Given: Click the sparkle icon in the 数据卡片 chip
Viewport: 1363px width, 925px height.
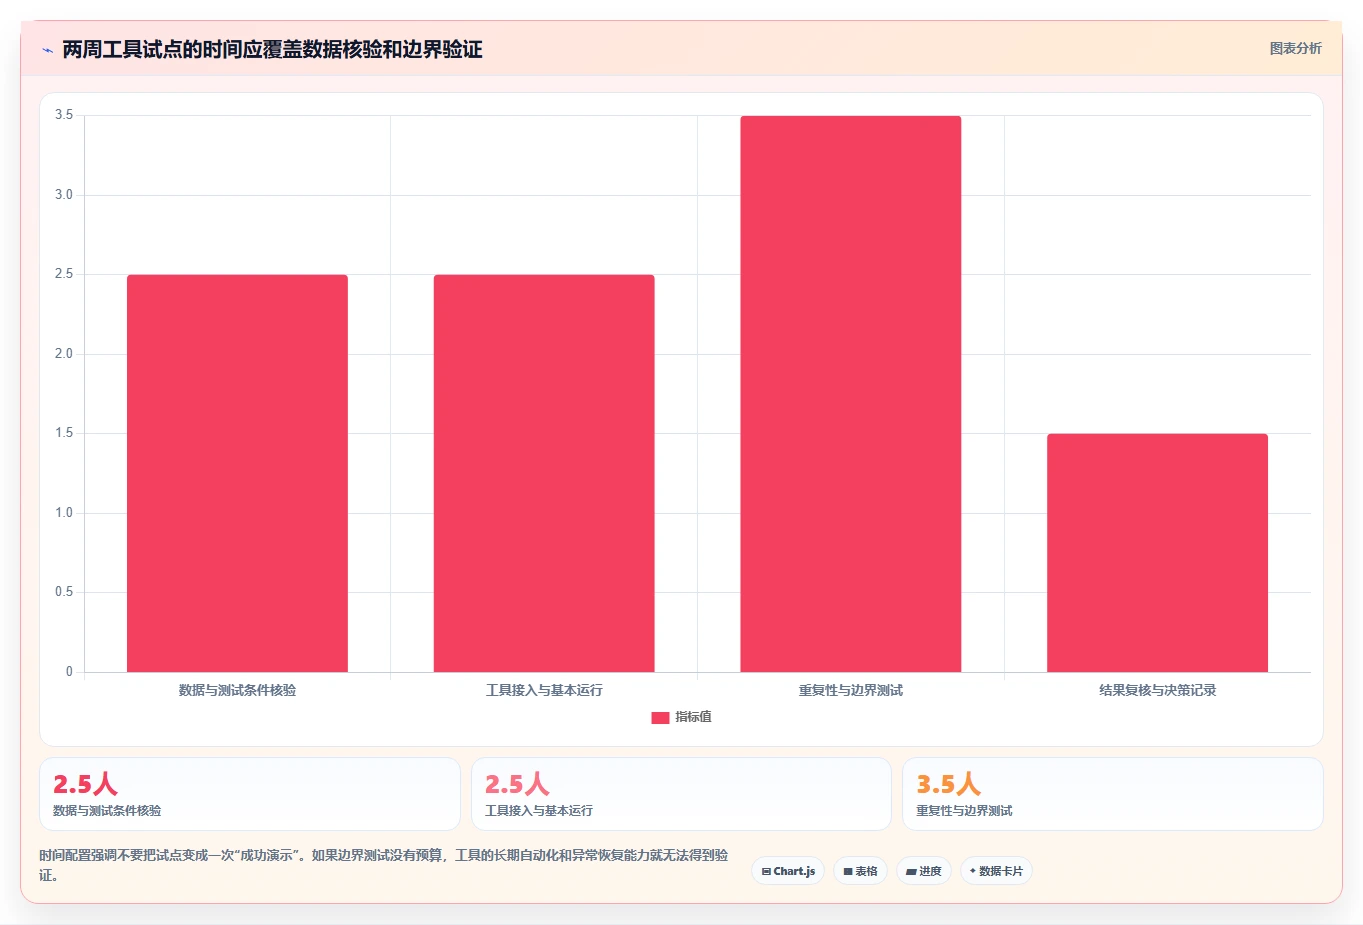Looking at the screenshot, I should point(972,871).
